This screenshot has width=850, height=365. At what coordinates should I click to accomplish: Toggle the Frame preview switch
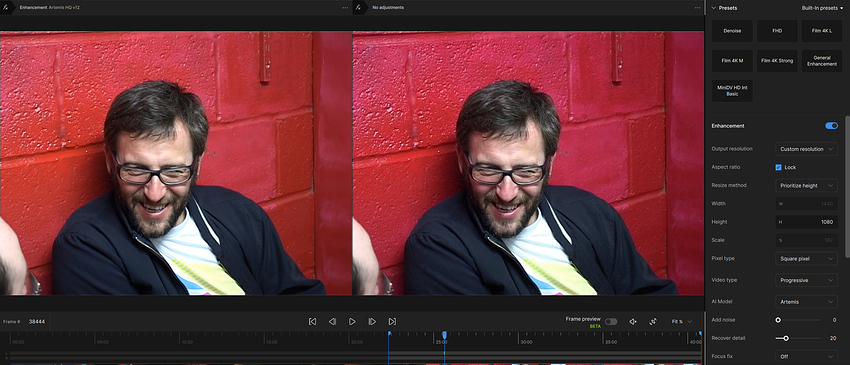tap(611, 322)
